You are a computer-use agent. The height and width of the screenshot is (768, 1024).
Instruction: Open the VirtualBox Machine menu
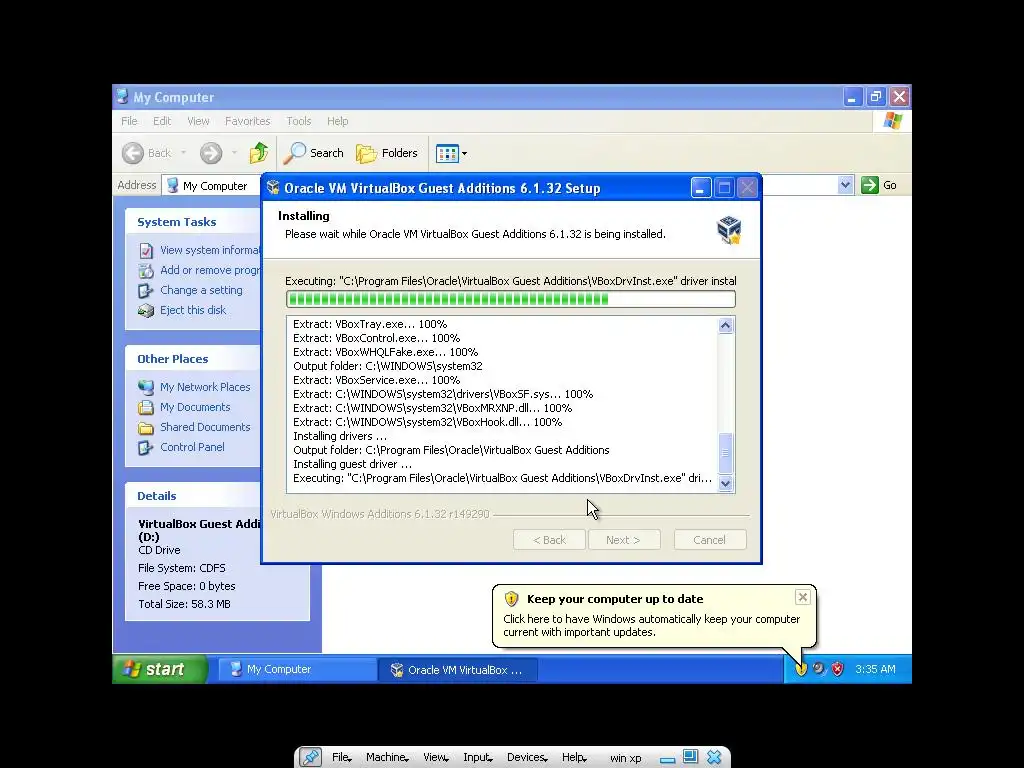pyautogui.click(x=387, y=758)
